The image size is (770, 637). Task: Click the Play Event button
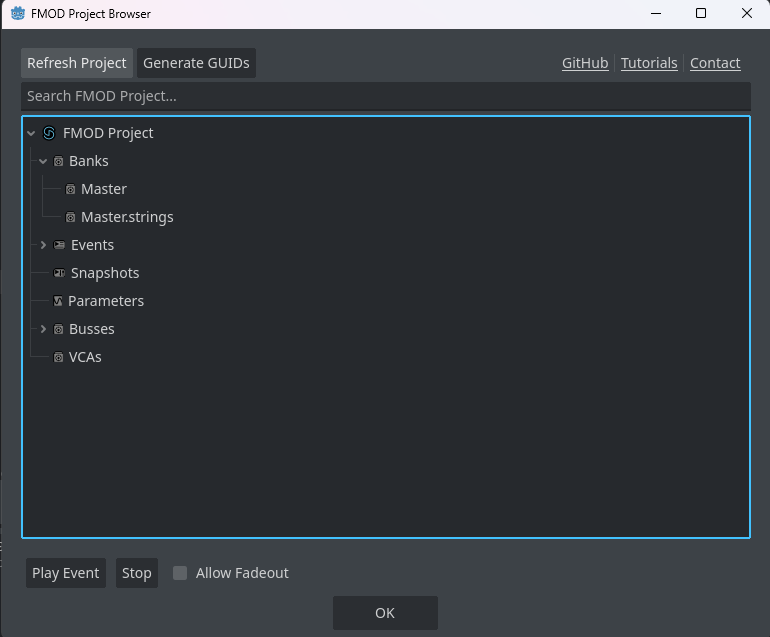coord(66,573)
